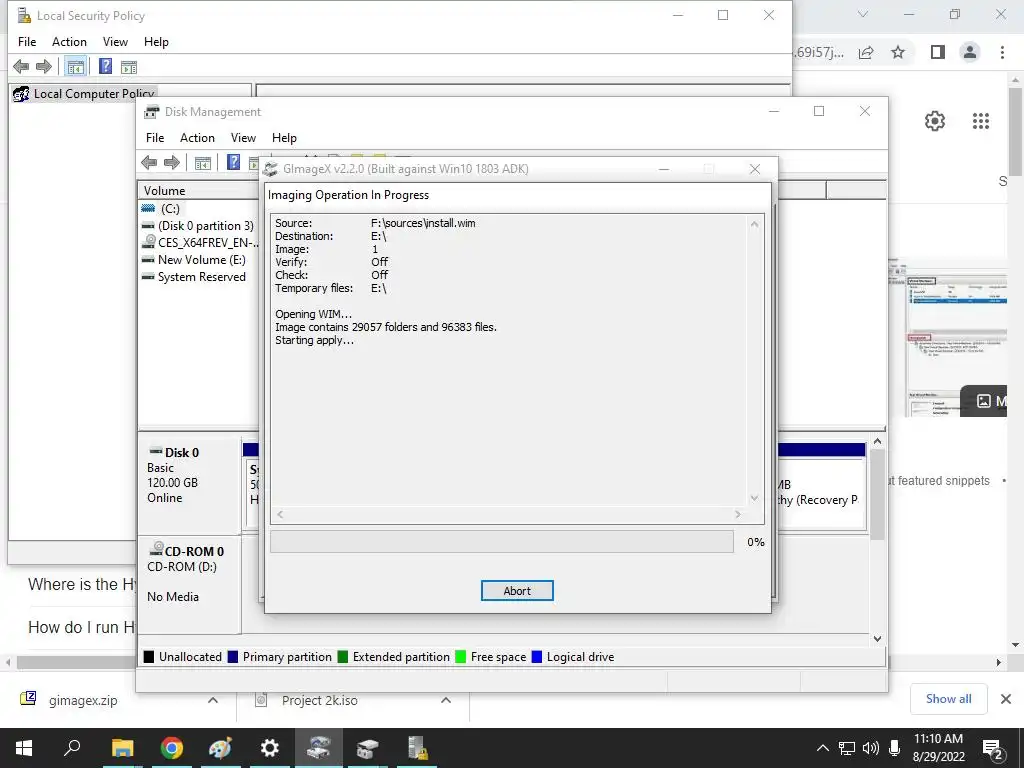Viewport: 1024px width, 768px height.
Task: Open Chrome profile avatar
Action: coord(970,52)
